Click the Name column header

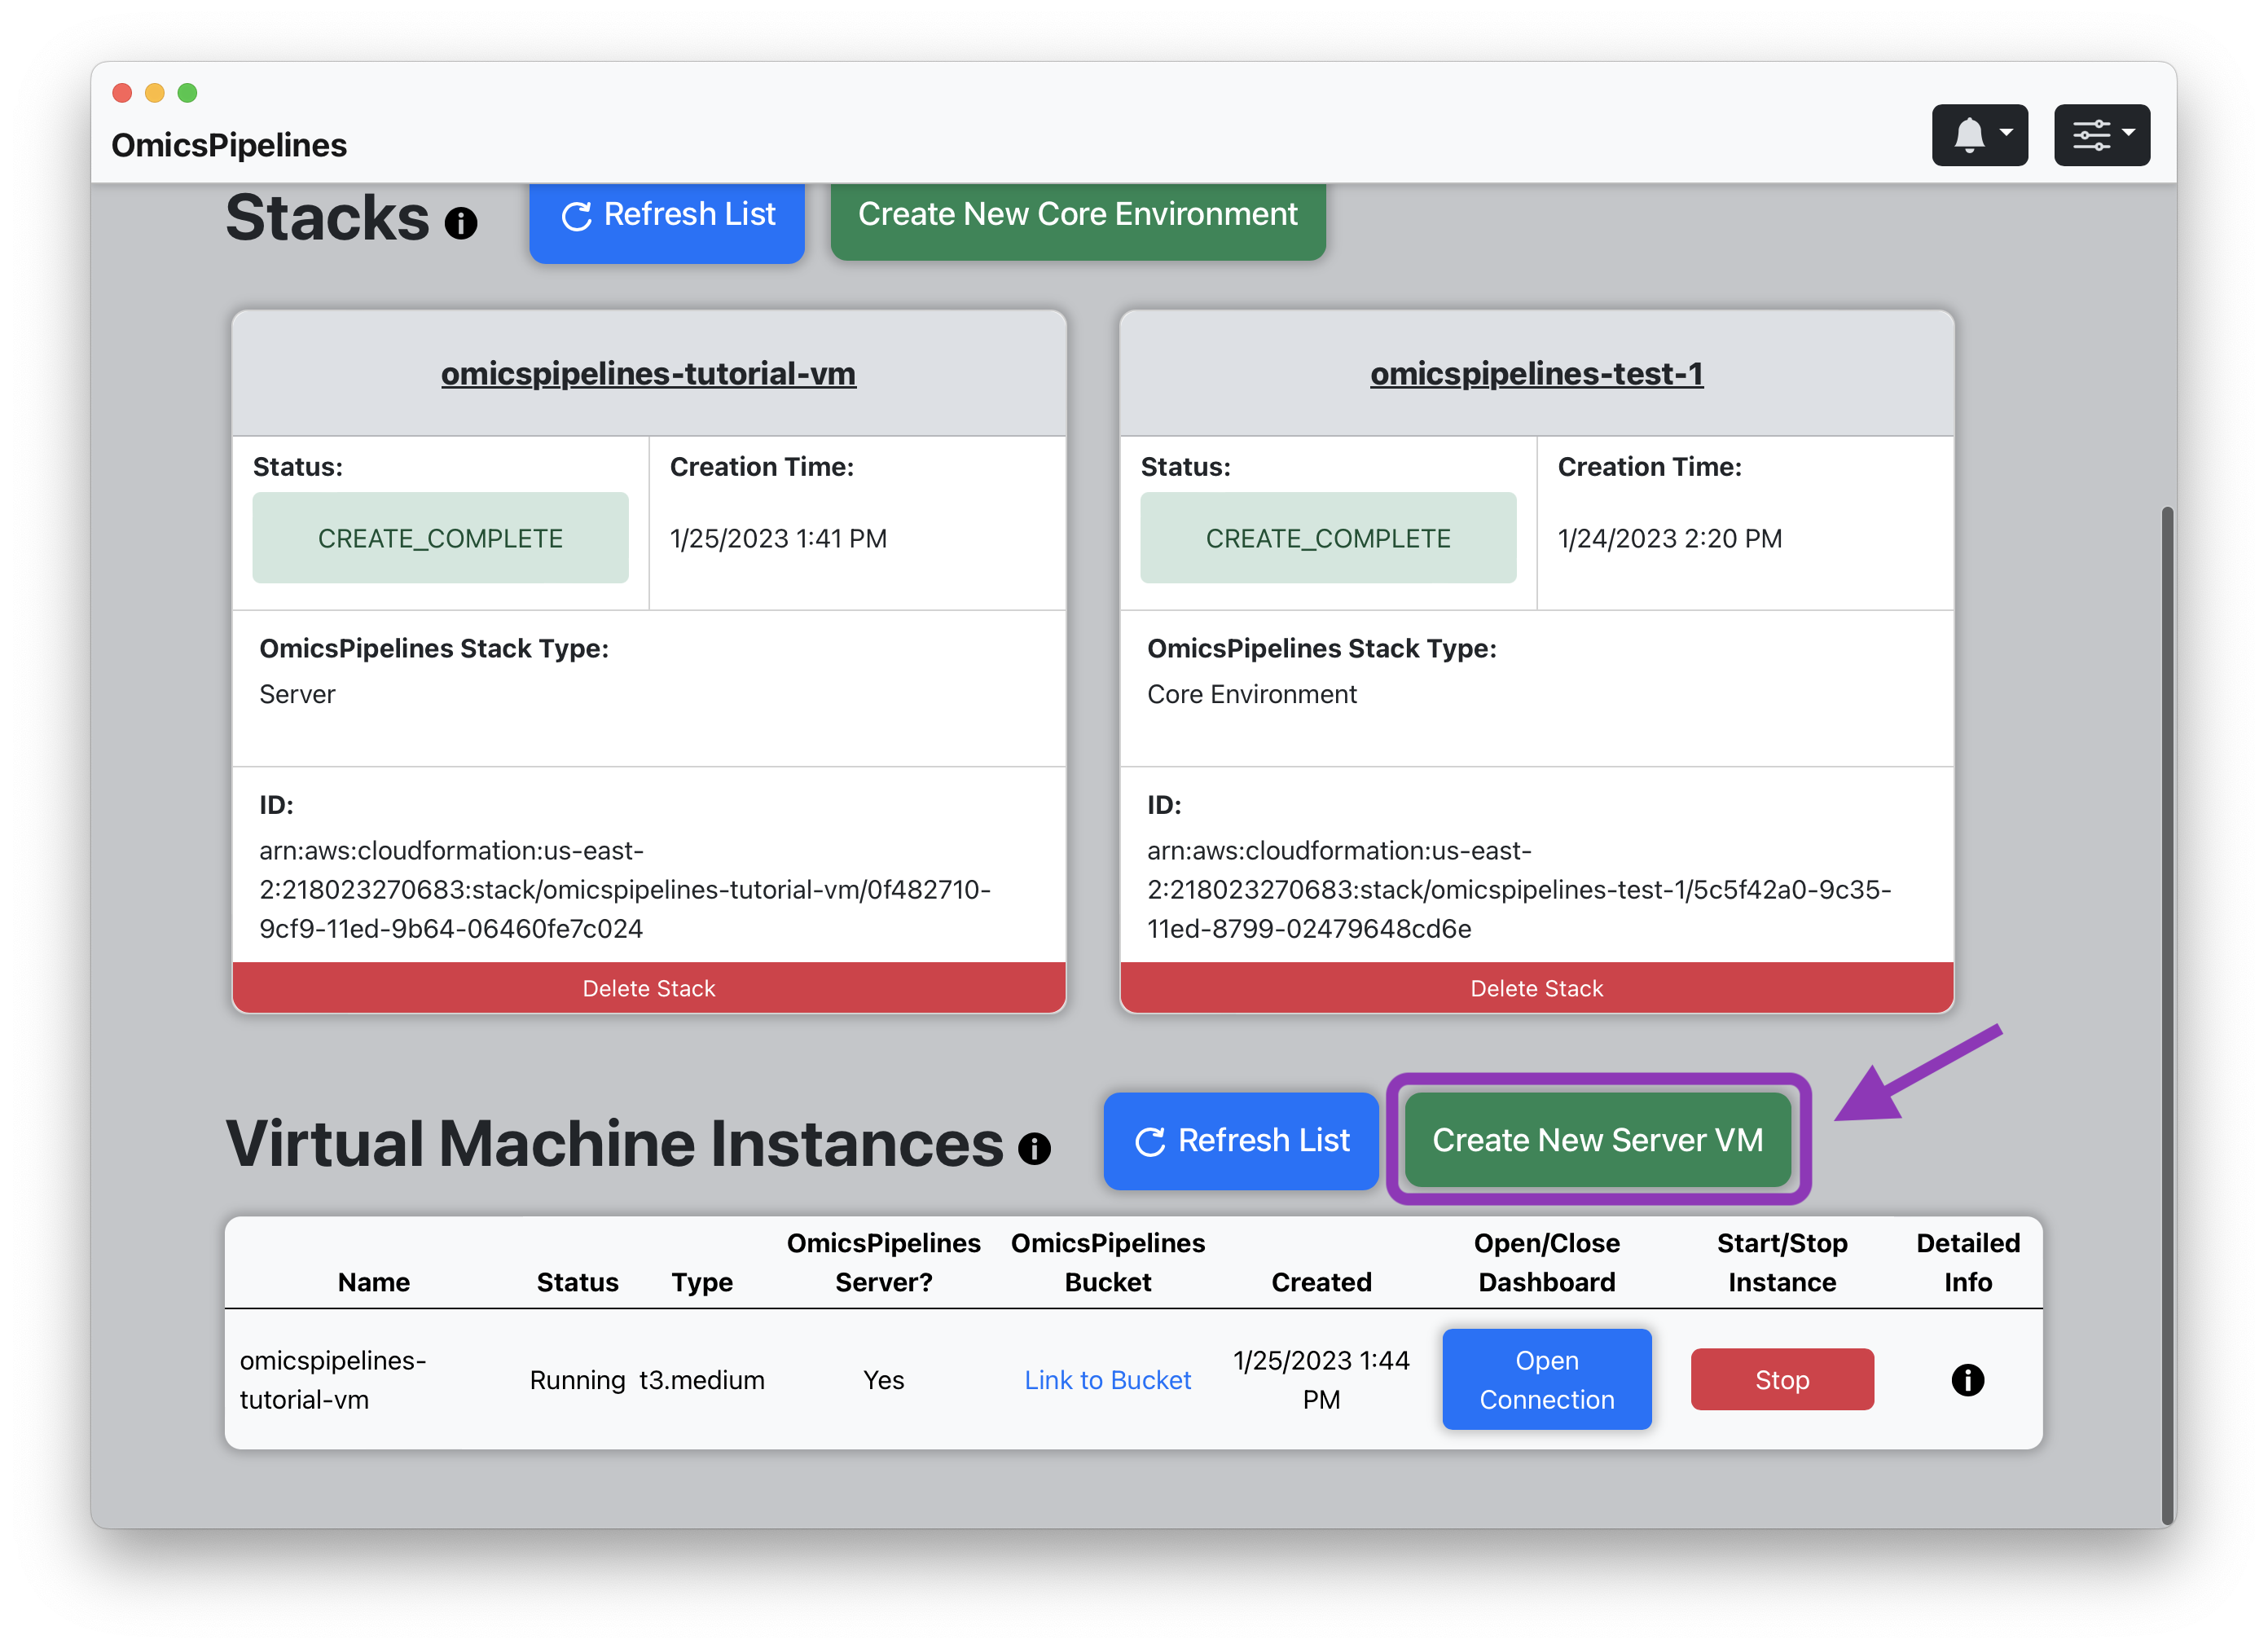[373, 1282]
